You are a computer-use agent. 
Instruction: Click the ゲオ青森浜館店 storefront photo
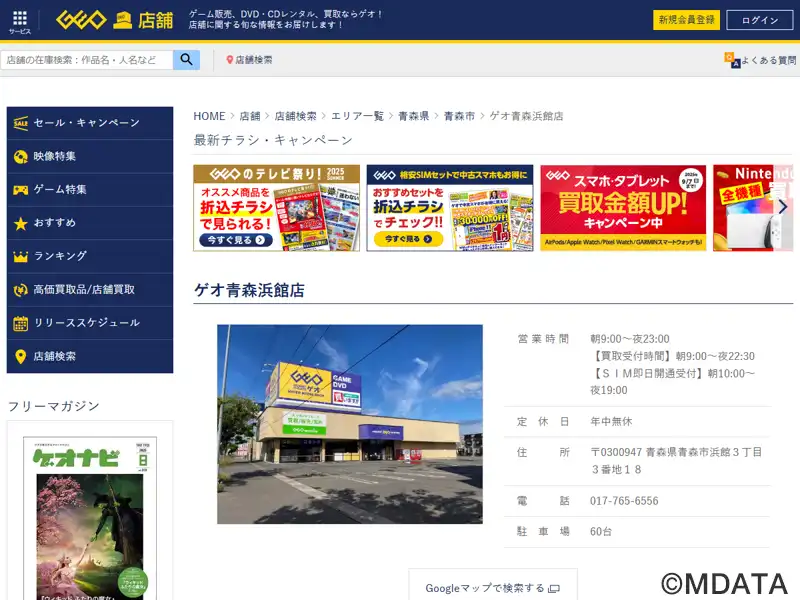coord(350,424)
